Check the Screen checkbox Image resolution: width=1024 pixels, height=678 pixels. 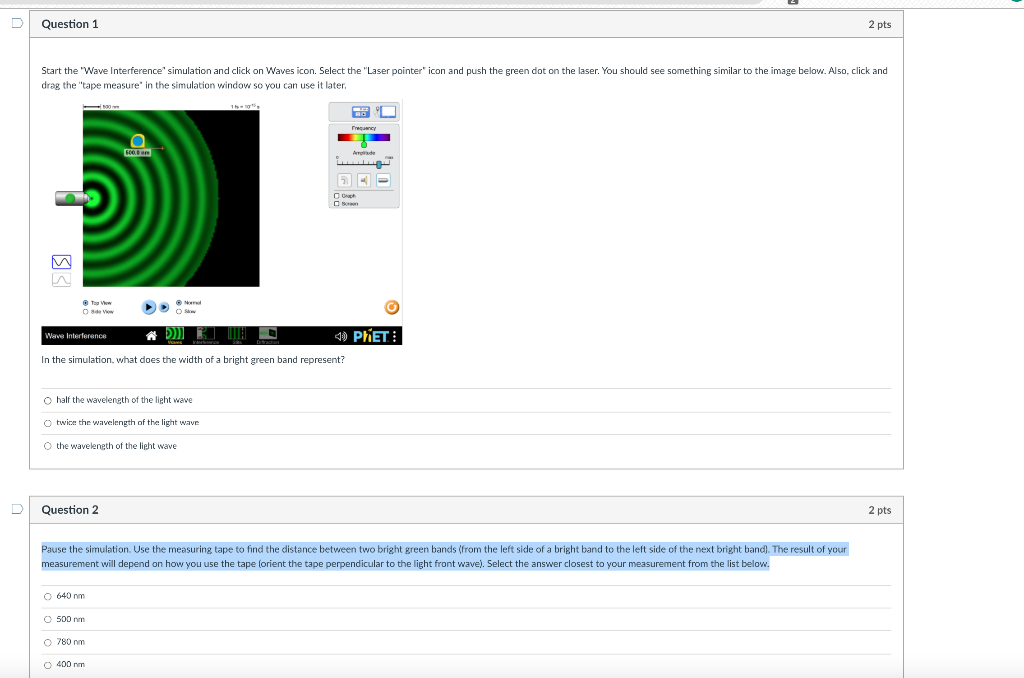pyautogui.click(x=337, y=203)
